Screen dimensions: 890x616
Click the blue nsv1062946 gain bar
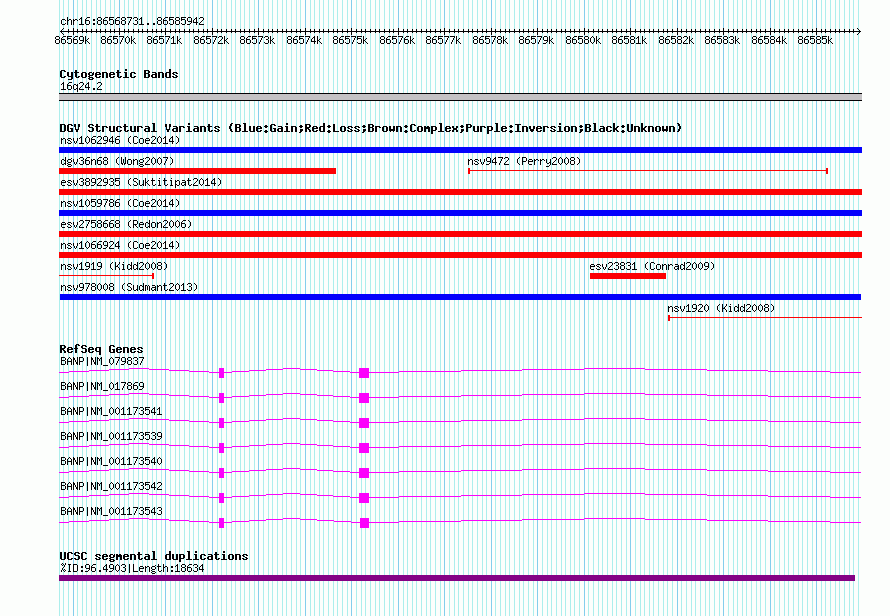point(460,150)
